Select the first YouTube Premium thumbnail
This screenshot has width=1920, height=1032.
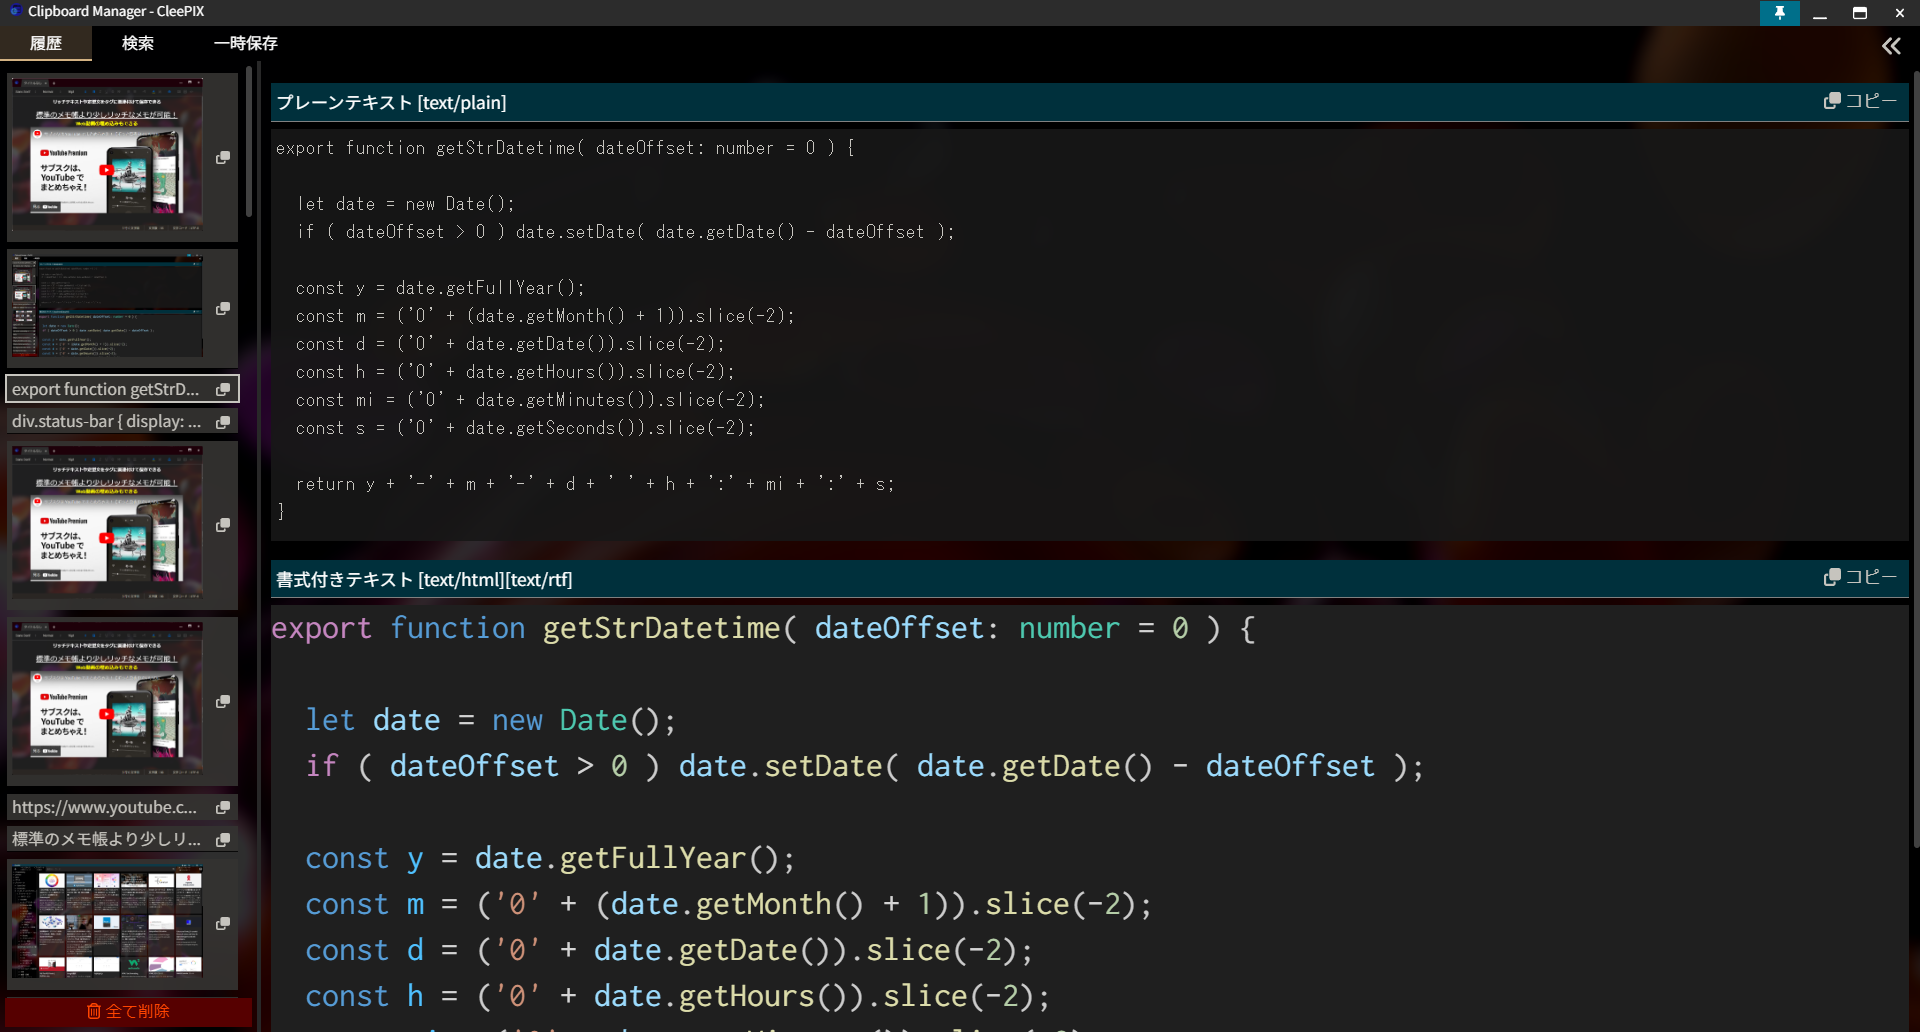107,155
